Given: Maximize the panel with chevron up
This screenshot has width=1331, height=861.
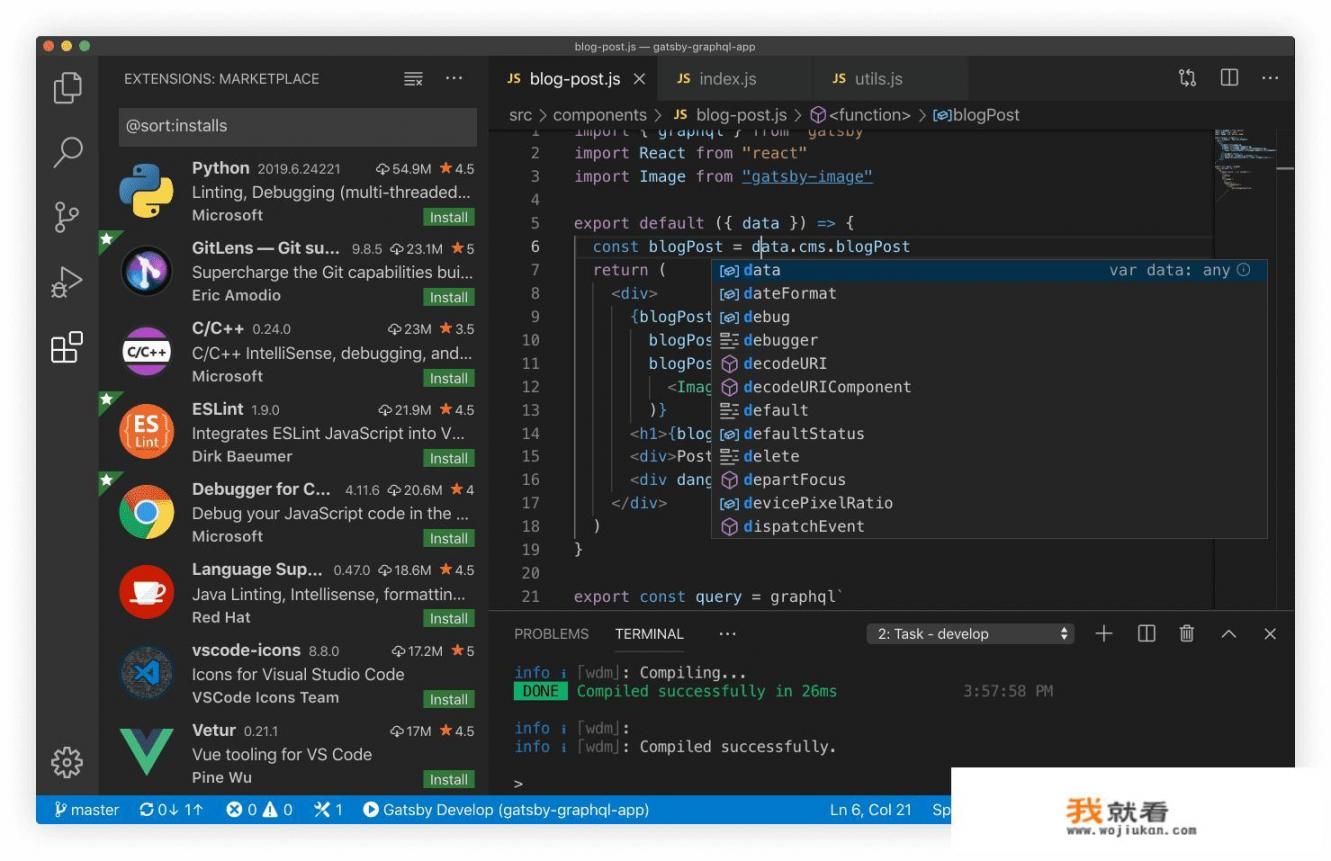Looking at the screenshot, I should [1229, 634].
